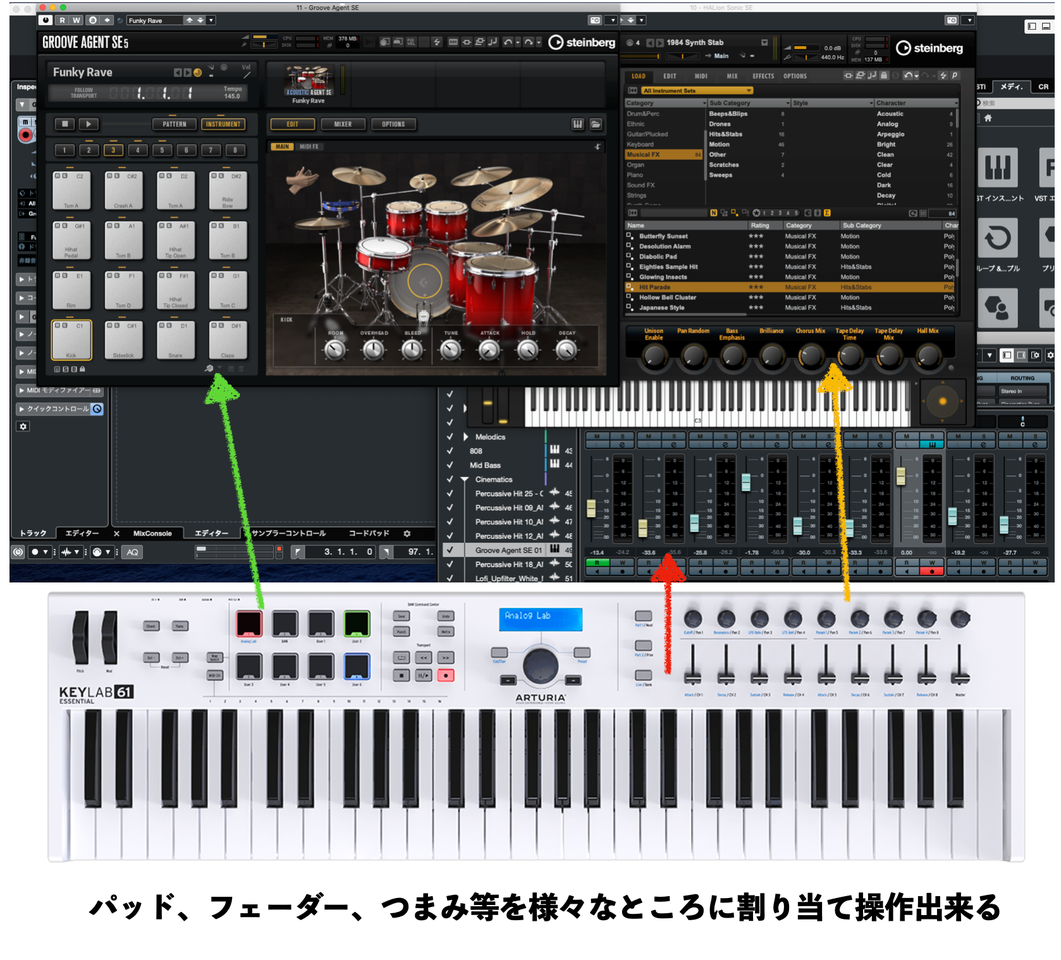Switch pads to Pattern mode
This screenshot has width=1061, height=960.
(x=174, y=124)
